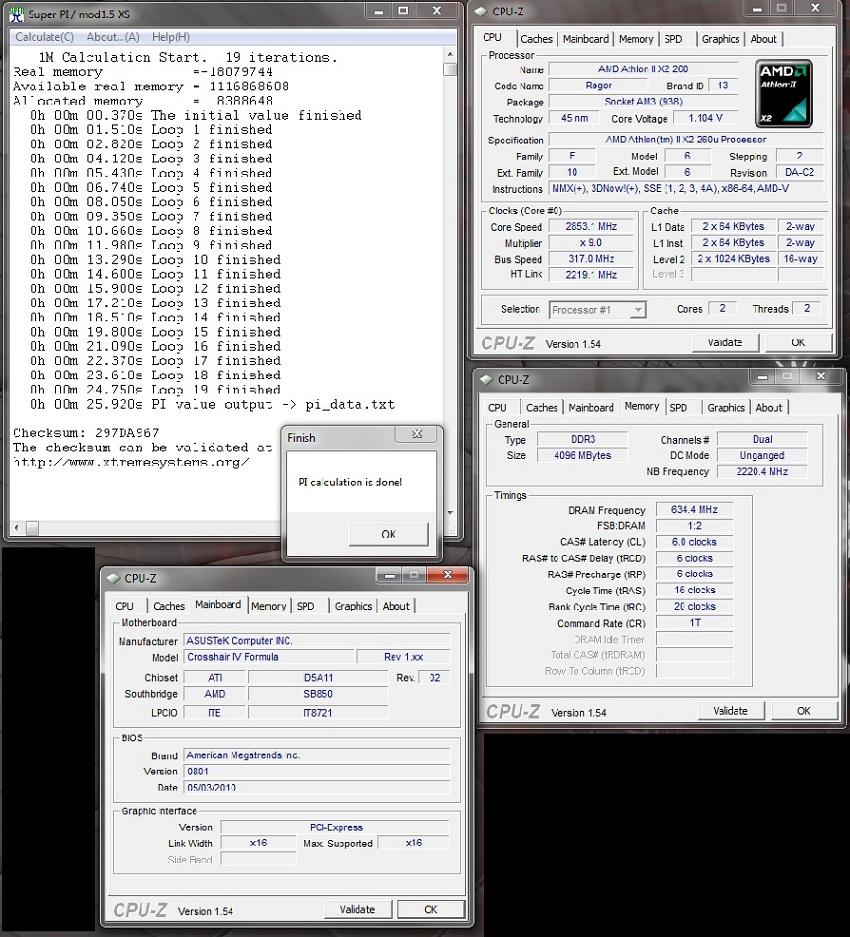Viewport: 850px width, 937px height.
Task: Select SPD tab in Memory CPU-Z window
Action: (678, 408)
